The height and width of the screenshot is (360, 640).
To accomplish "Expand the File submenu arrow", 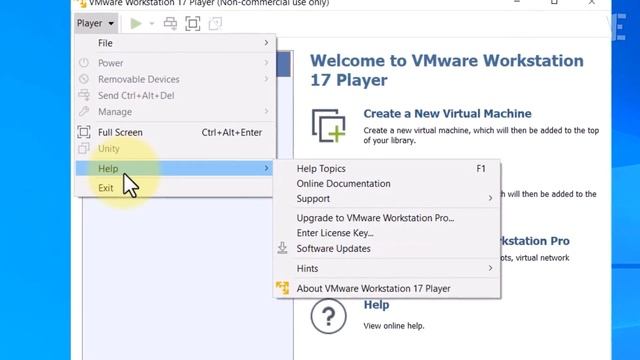I will click(266, 43).
